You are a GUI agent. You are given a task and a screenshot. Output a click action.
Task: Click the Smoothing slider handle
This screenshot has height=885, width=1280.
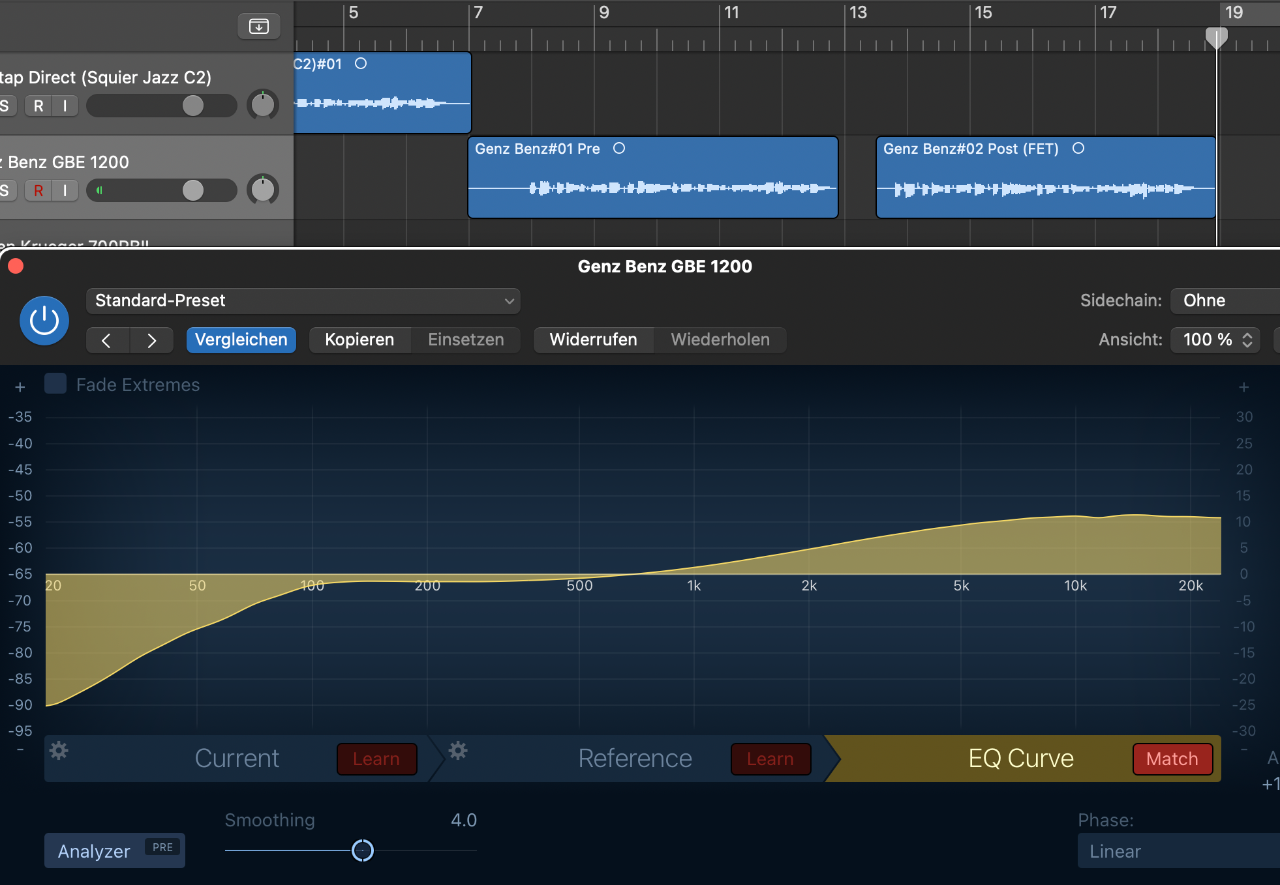tap(363, 850)
